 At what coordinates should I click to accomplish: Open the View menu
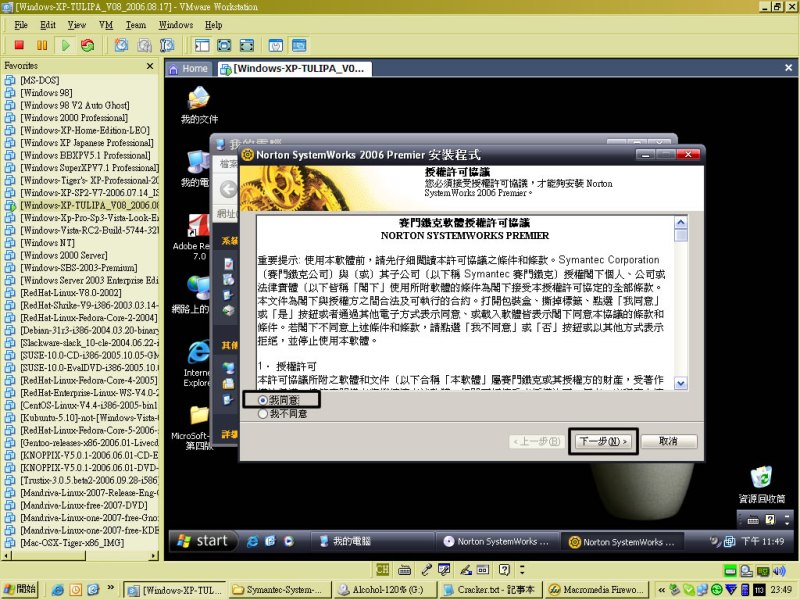click(77, 24)
